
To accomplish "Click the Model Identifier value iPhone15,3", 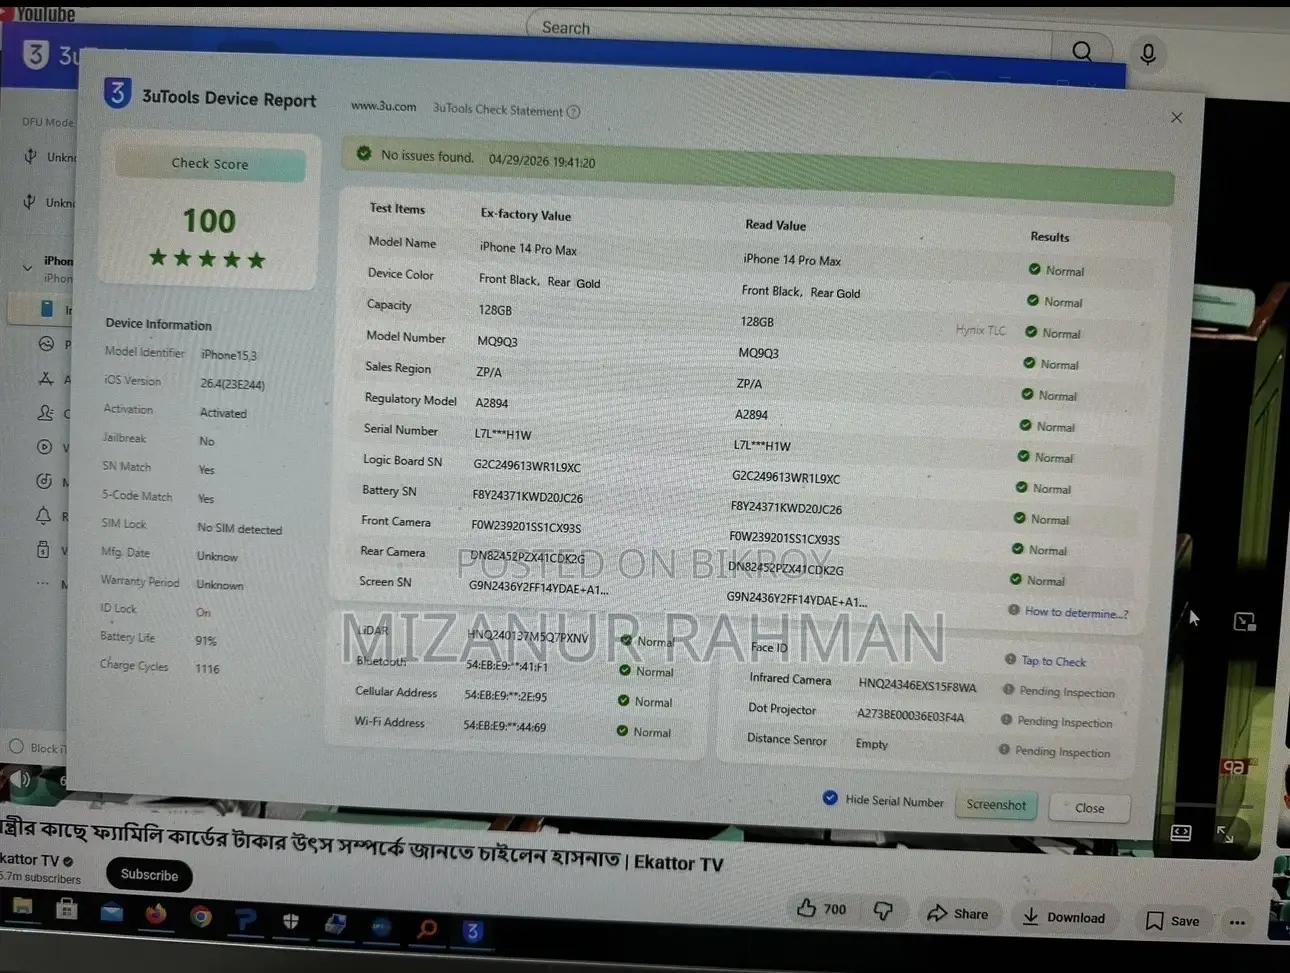I will 229,355.
